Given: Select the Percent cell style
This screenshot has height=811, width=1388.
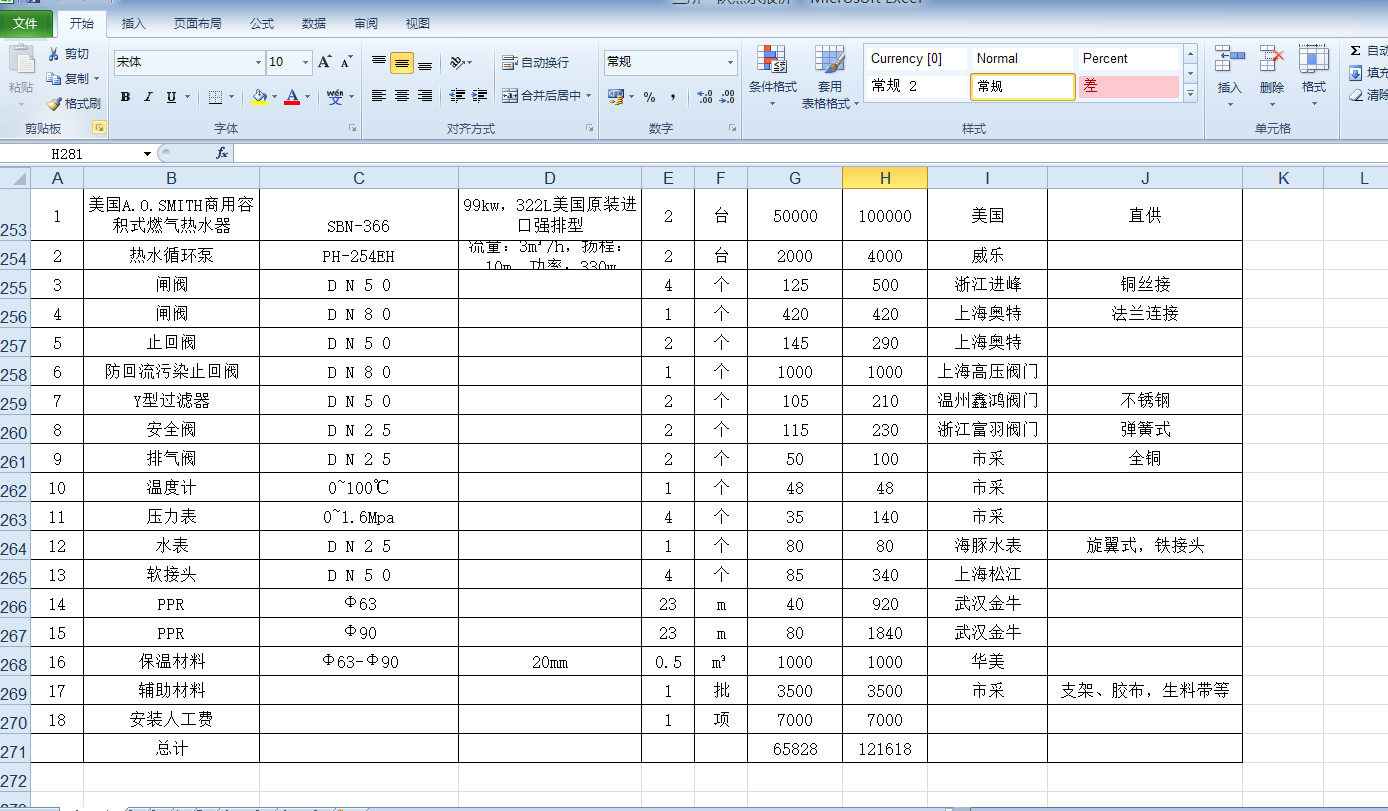Looking at the screenshot, I should (x=1130, y=59).
